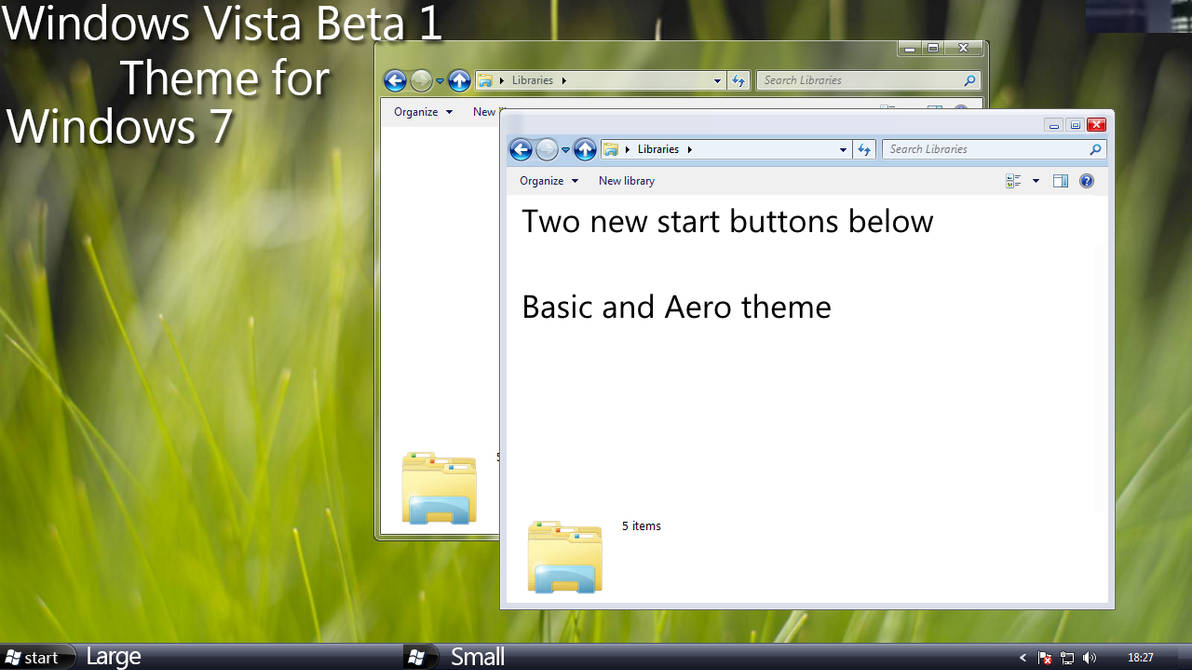Viewport: 1192px width, 670px height.
Task: Adjust volume using the speaker control
Action: click(x=1090, y=658)
